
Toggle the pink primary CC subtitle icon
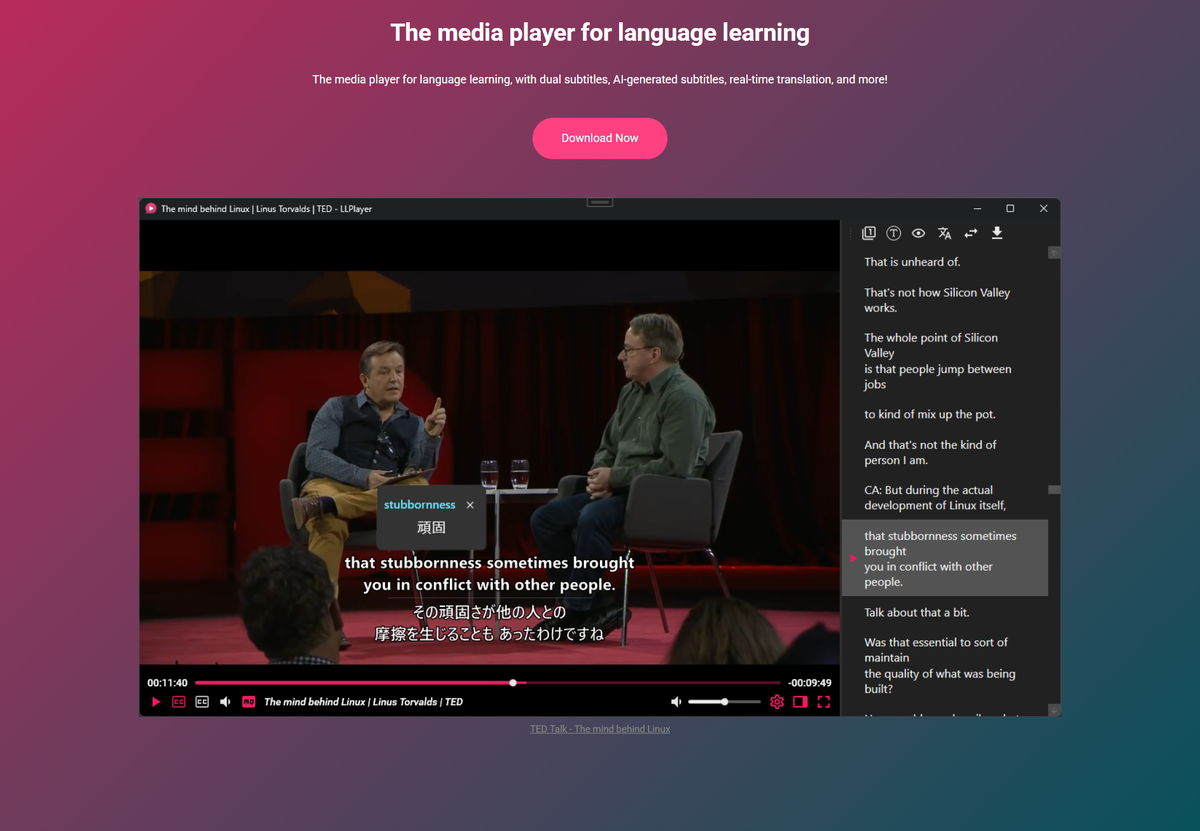[179, 702]
